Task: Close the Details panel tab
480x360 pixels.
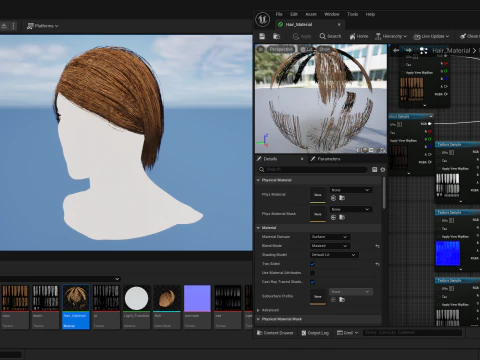Action: tap(302, 159)
